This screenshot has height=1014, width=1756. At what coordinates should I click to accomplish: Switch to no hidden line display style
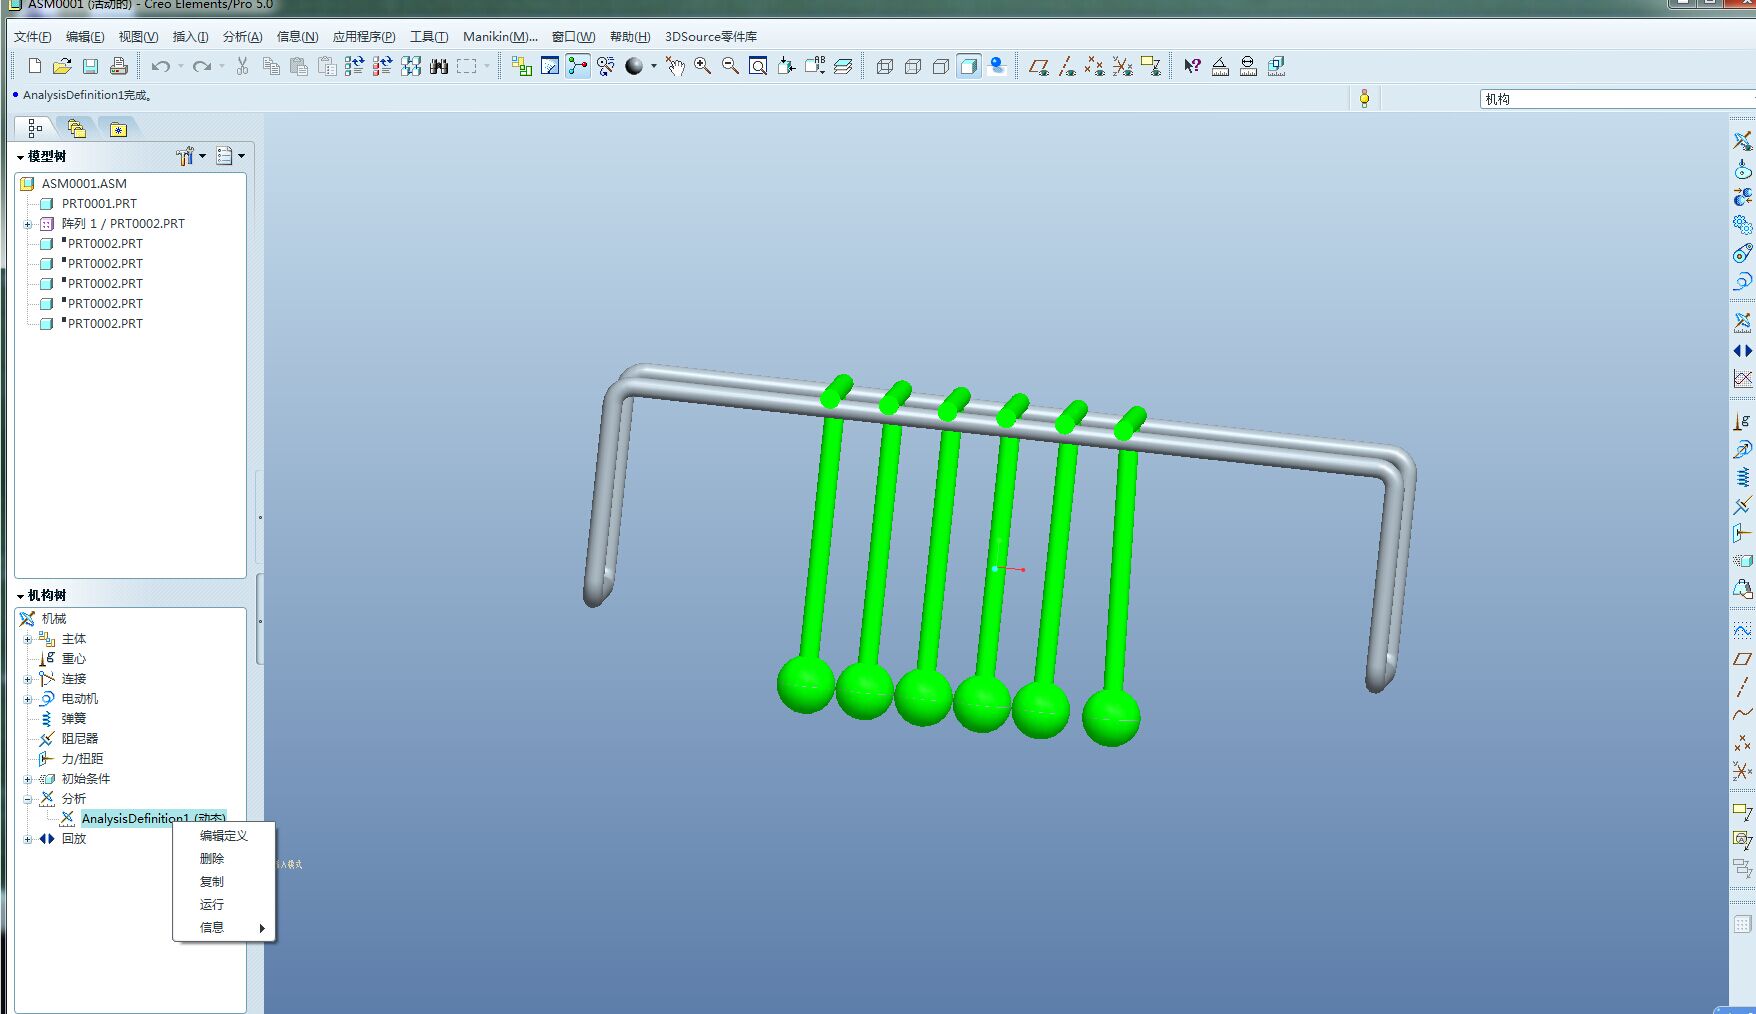coord(941,66)
